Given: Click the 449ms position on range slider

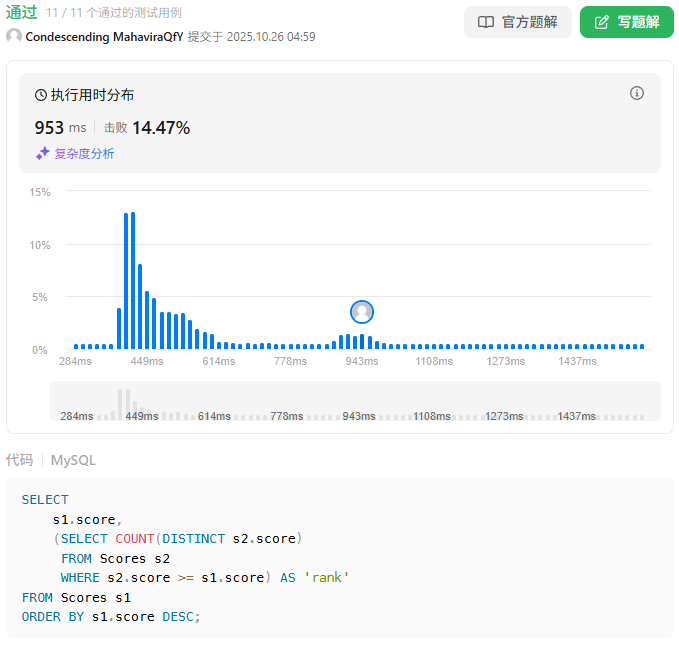Looking at the screenshot, I should click(x=141, y=415).
